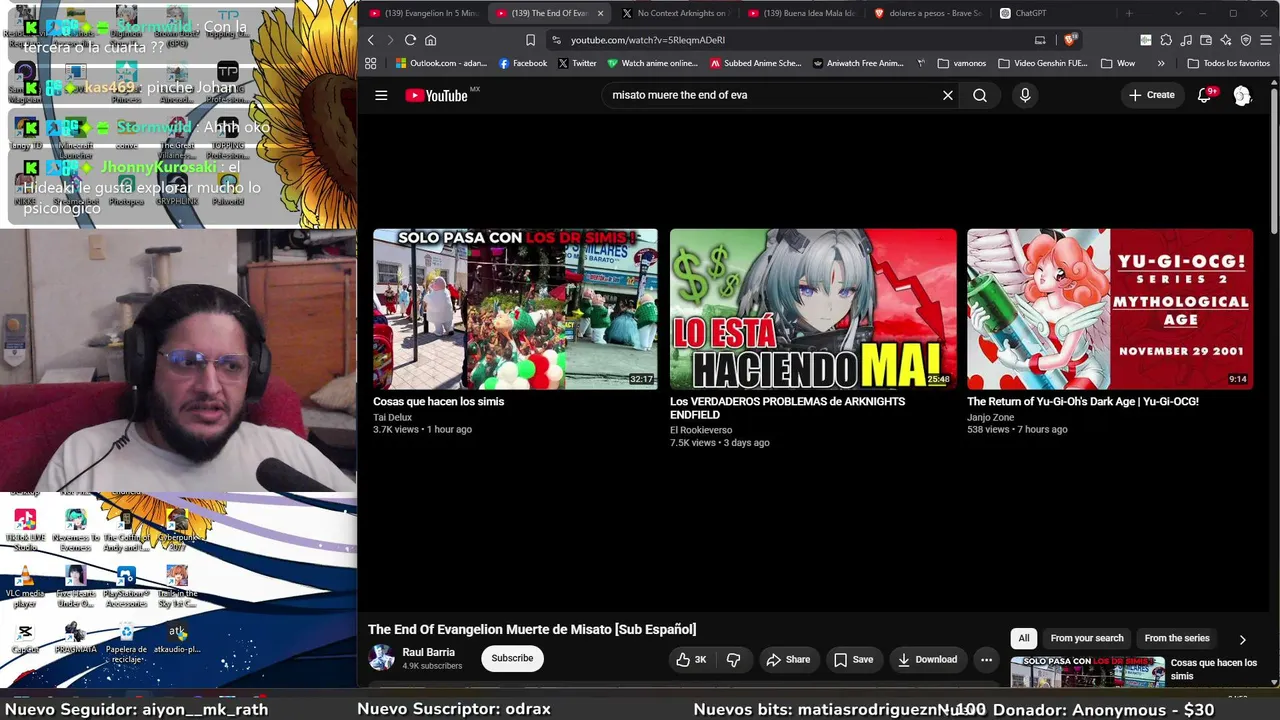Open the Brave main menu
This screenshot has width=1280, height=720.
point(1266,40)
